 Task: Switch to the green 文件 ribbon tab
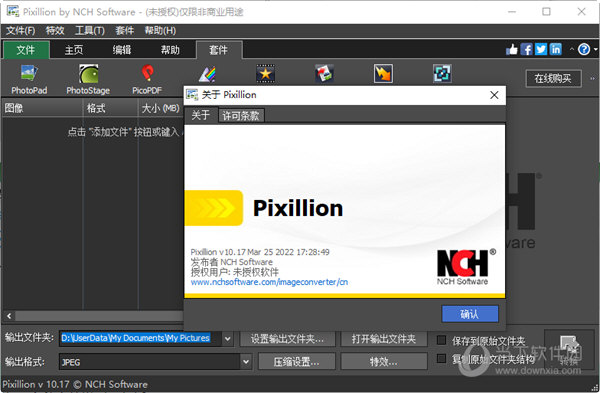[26, 50]
